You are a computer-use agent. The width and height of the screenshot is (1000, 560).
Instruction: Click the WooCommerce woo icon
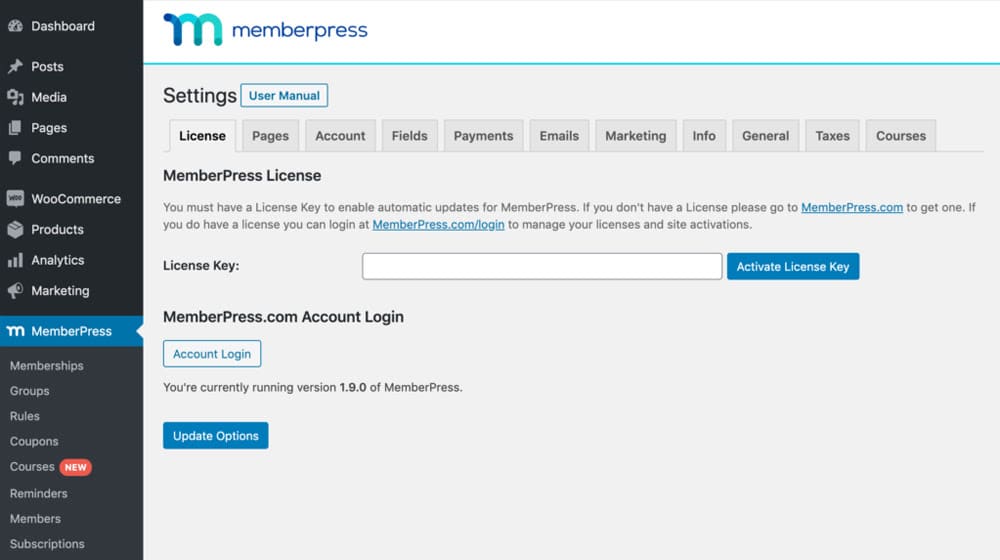click(x=15, y=198)
